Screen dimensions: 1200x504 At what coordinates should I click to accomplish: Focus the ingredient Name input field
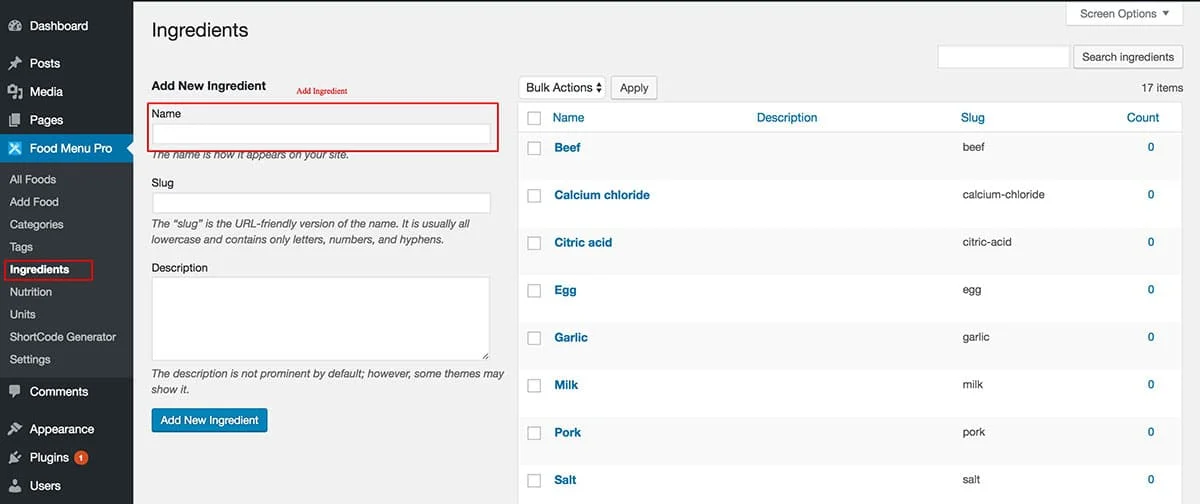click(x=321, y=134)
